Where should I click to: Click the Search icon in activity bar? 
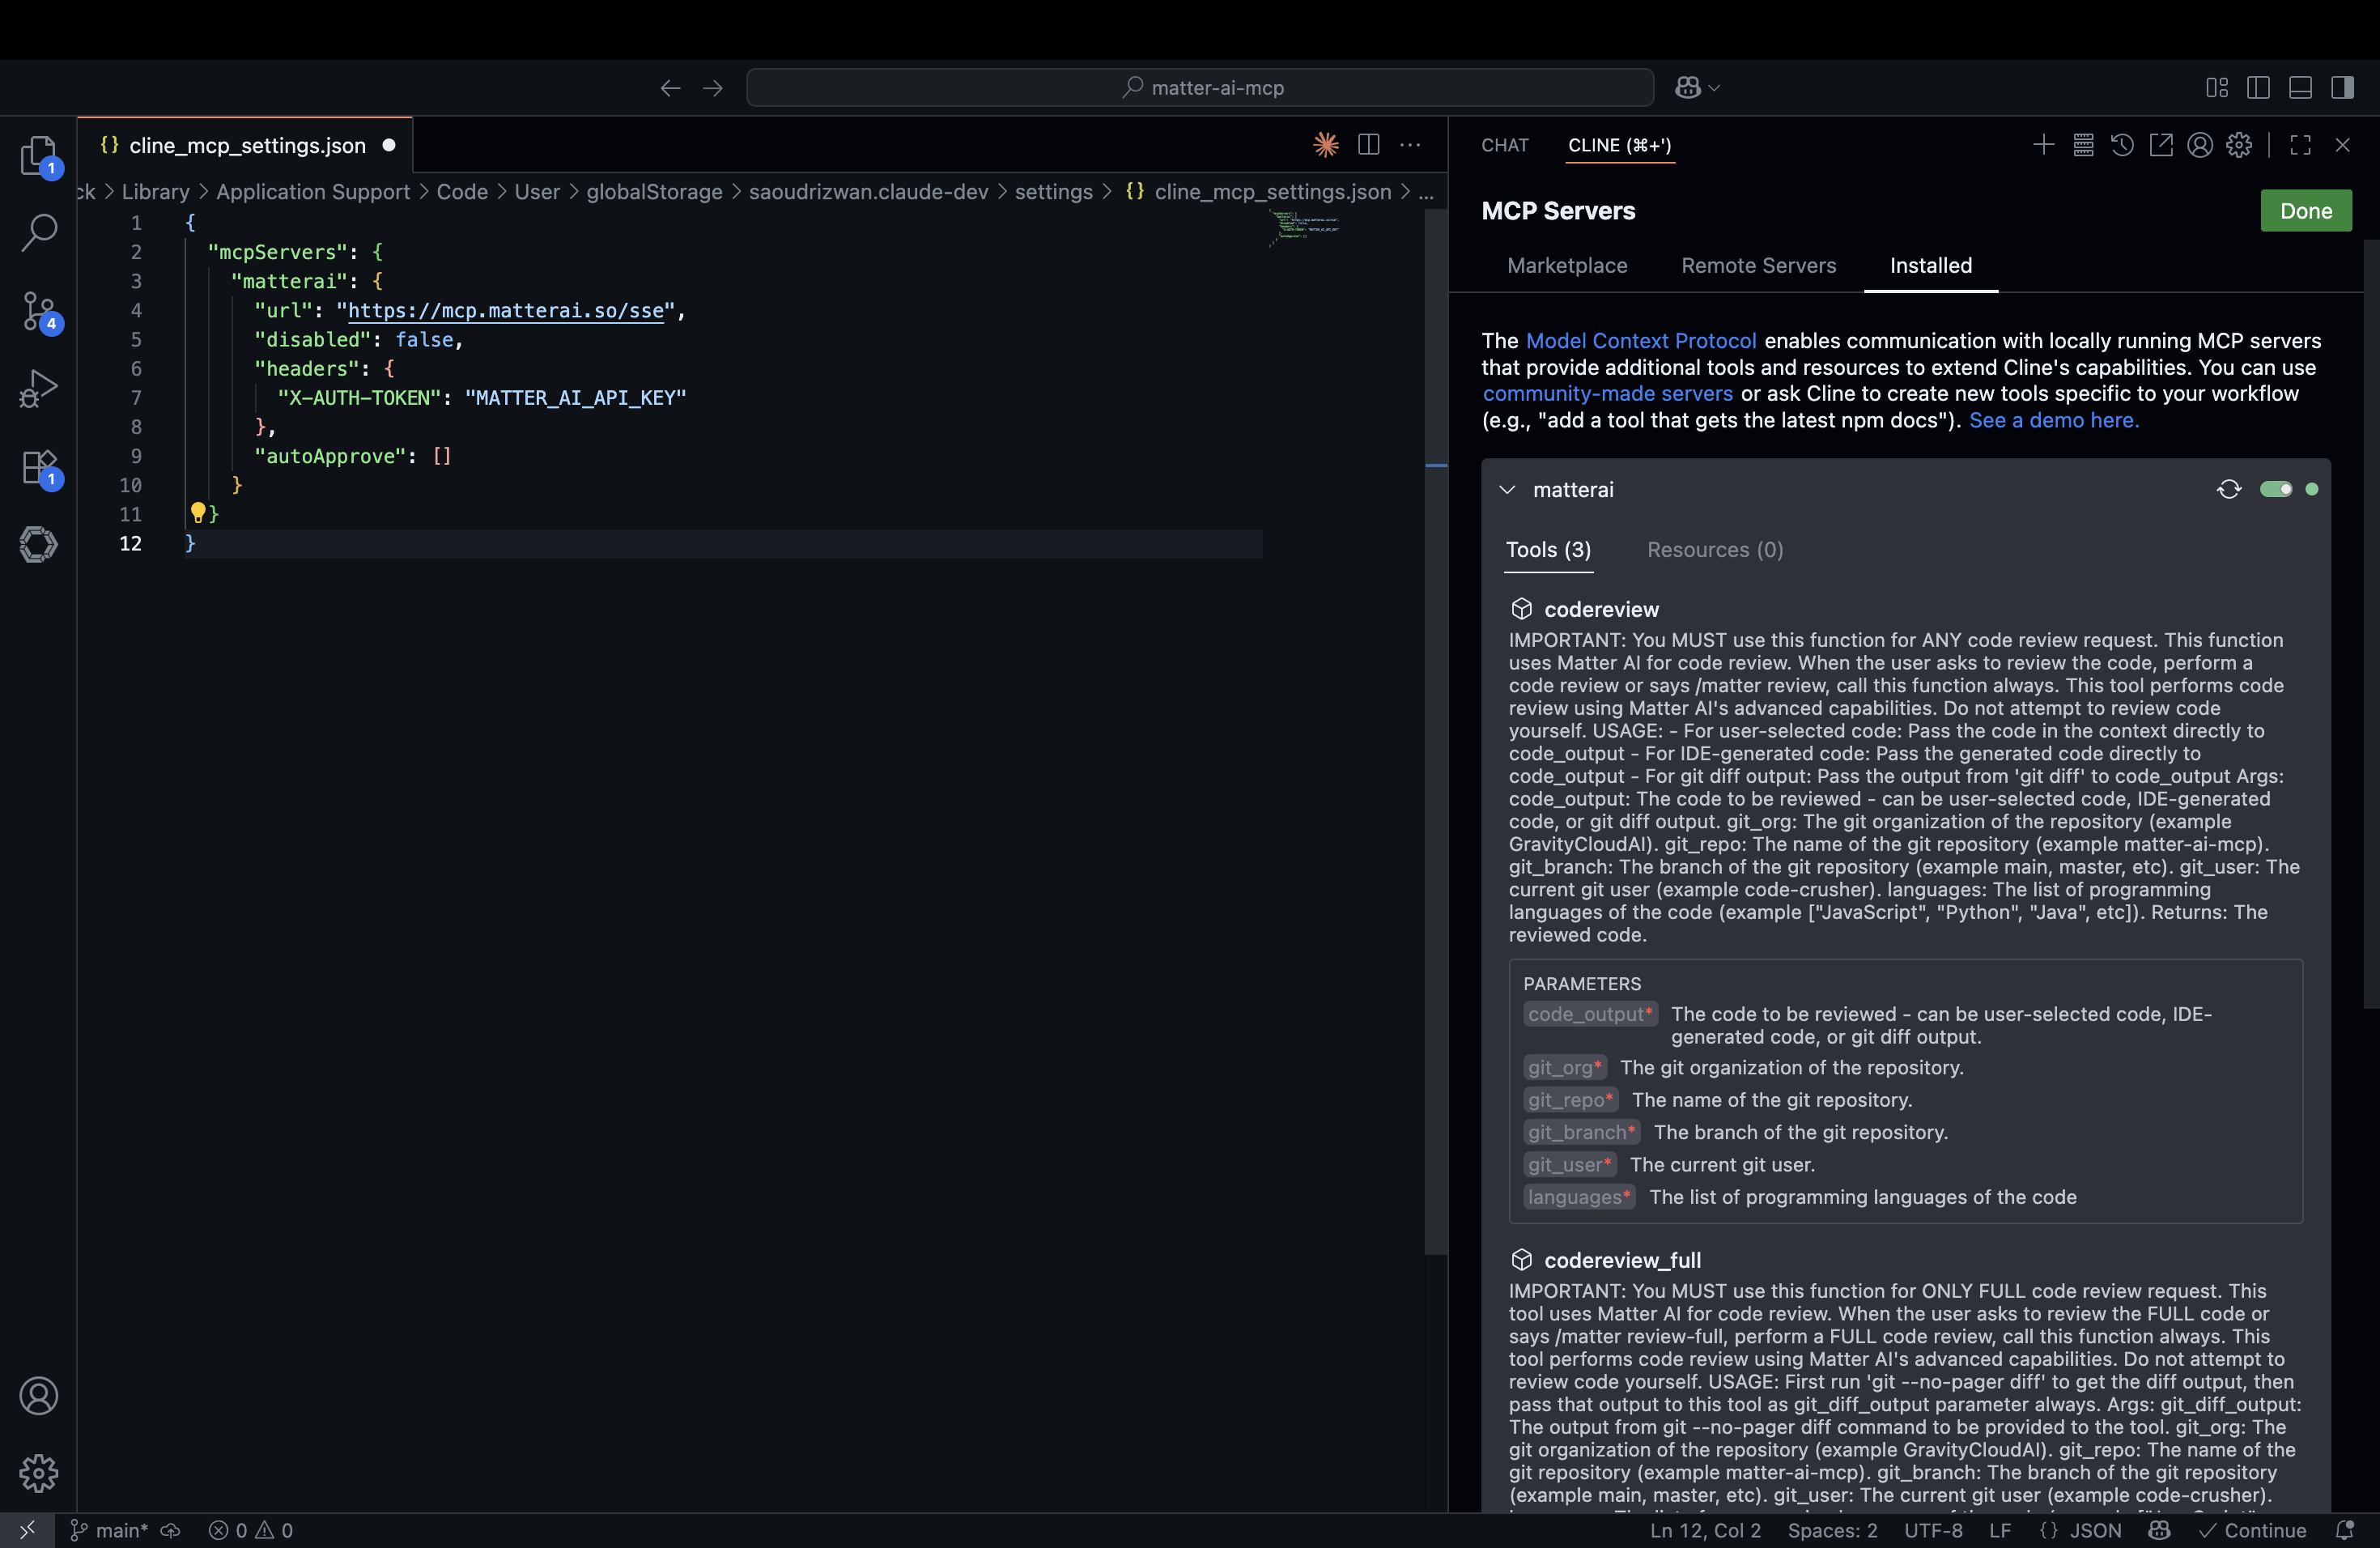tap(39, 232)
